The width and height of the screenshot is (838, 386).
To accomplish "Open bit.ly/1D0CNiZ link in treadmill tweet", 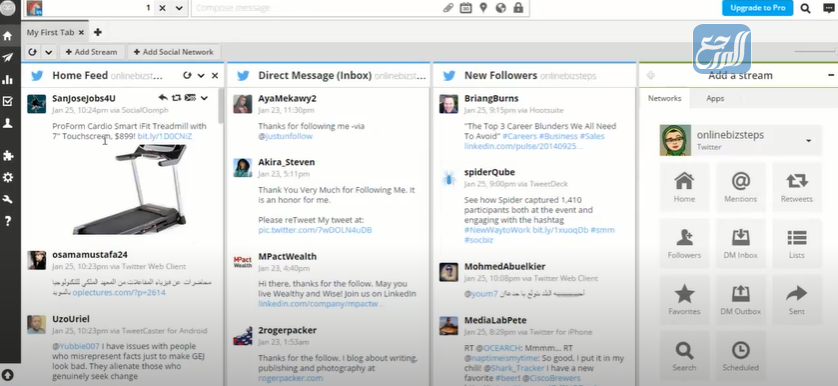I will click(165, 136).
